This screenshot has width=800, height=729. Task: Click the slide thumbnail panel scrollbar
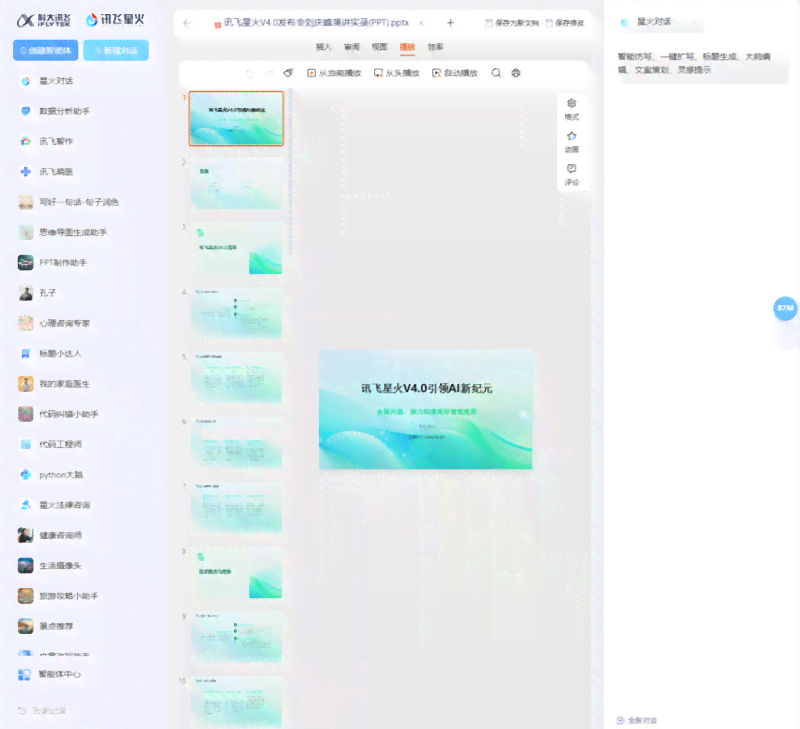point(290,172)
